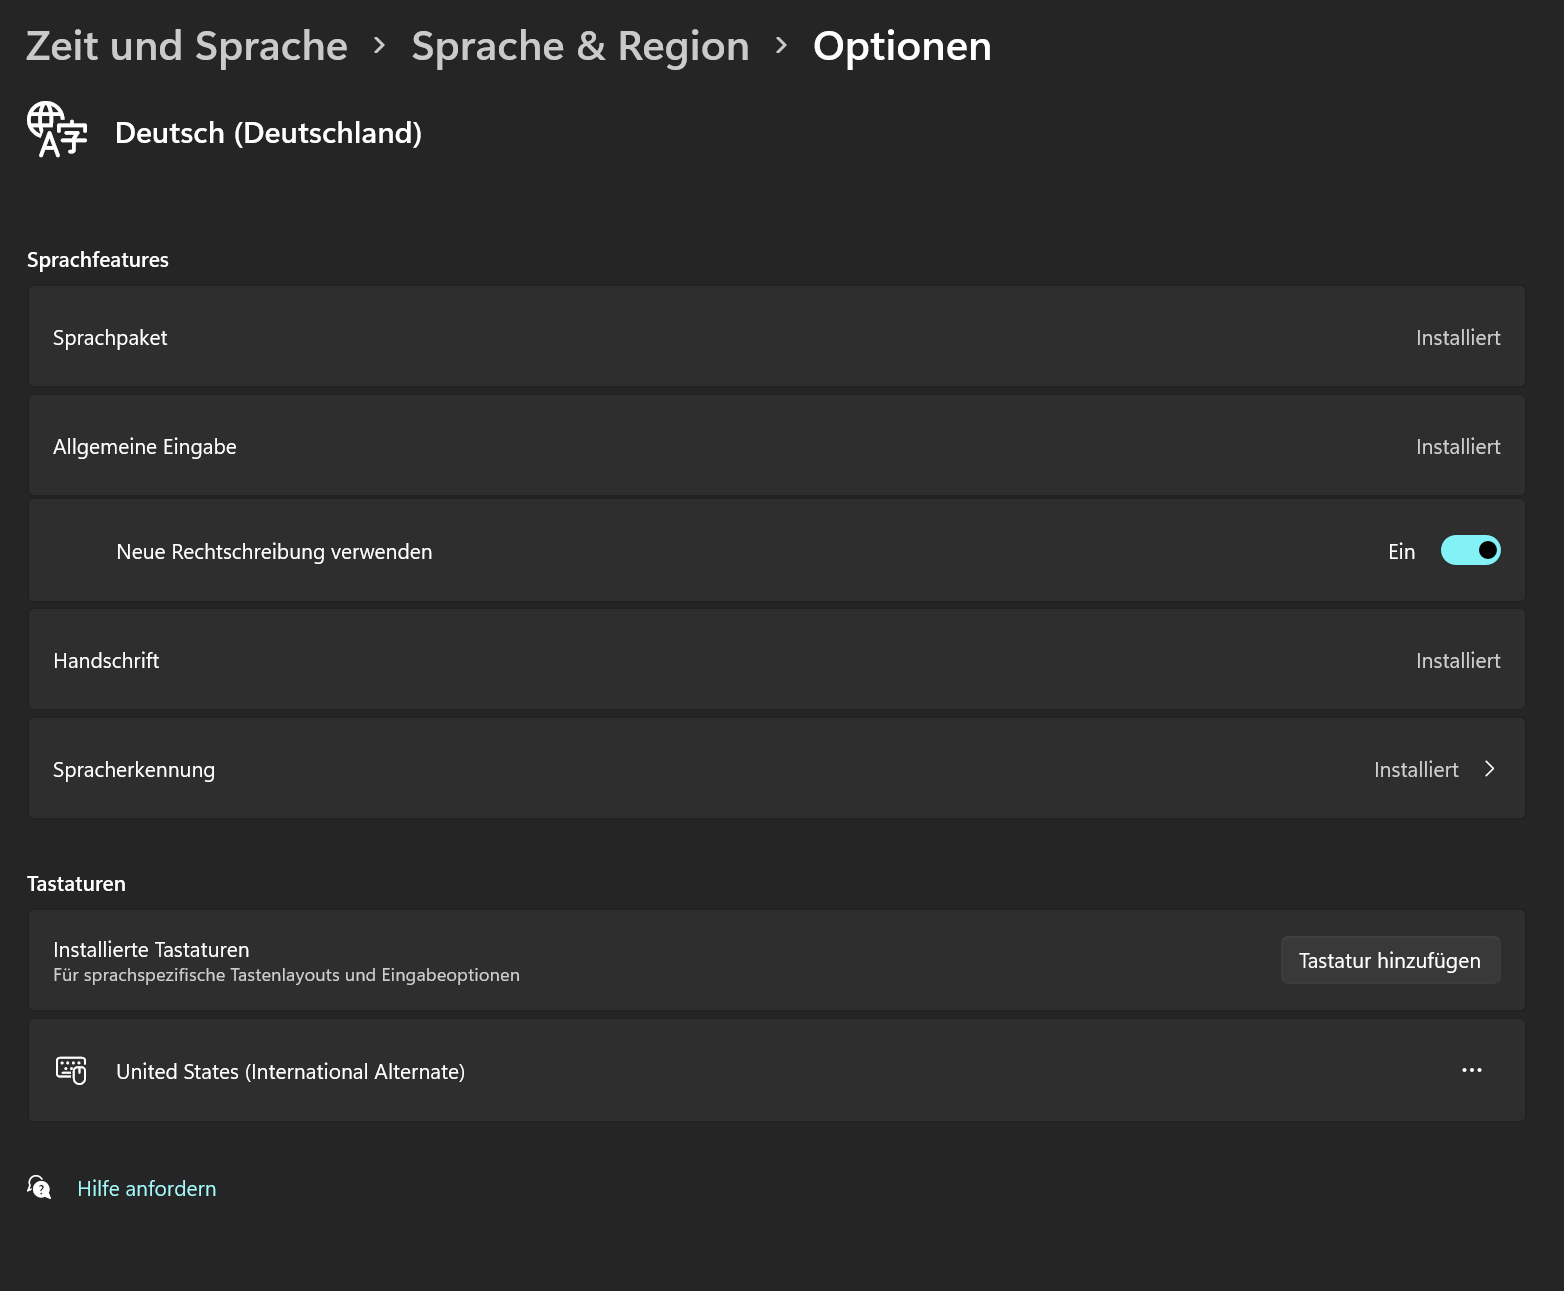The image size is (1564, 1291).
Task: Click the Optionen breadcrumb title
Action: click(x=902, y=47)
